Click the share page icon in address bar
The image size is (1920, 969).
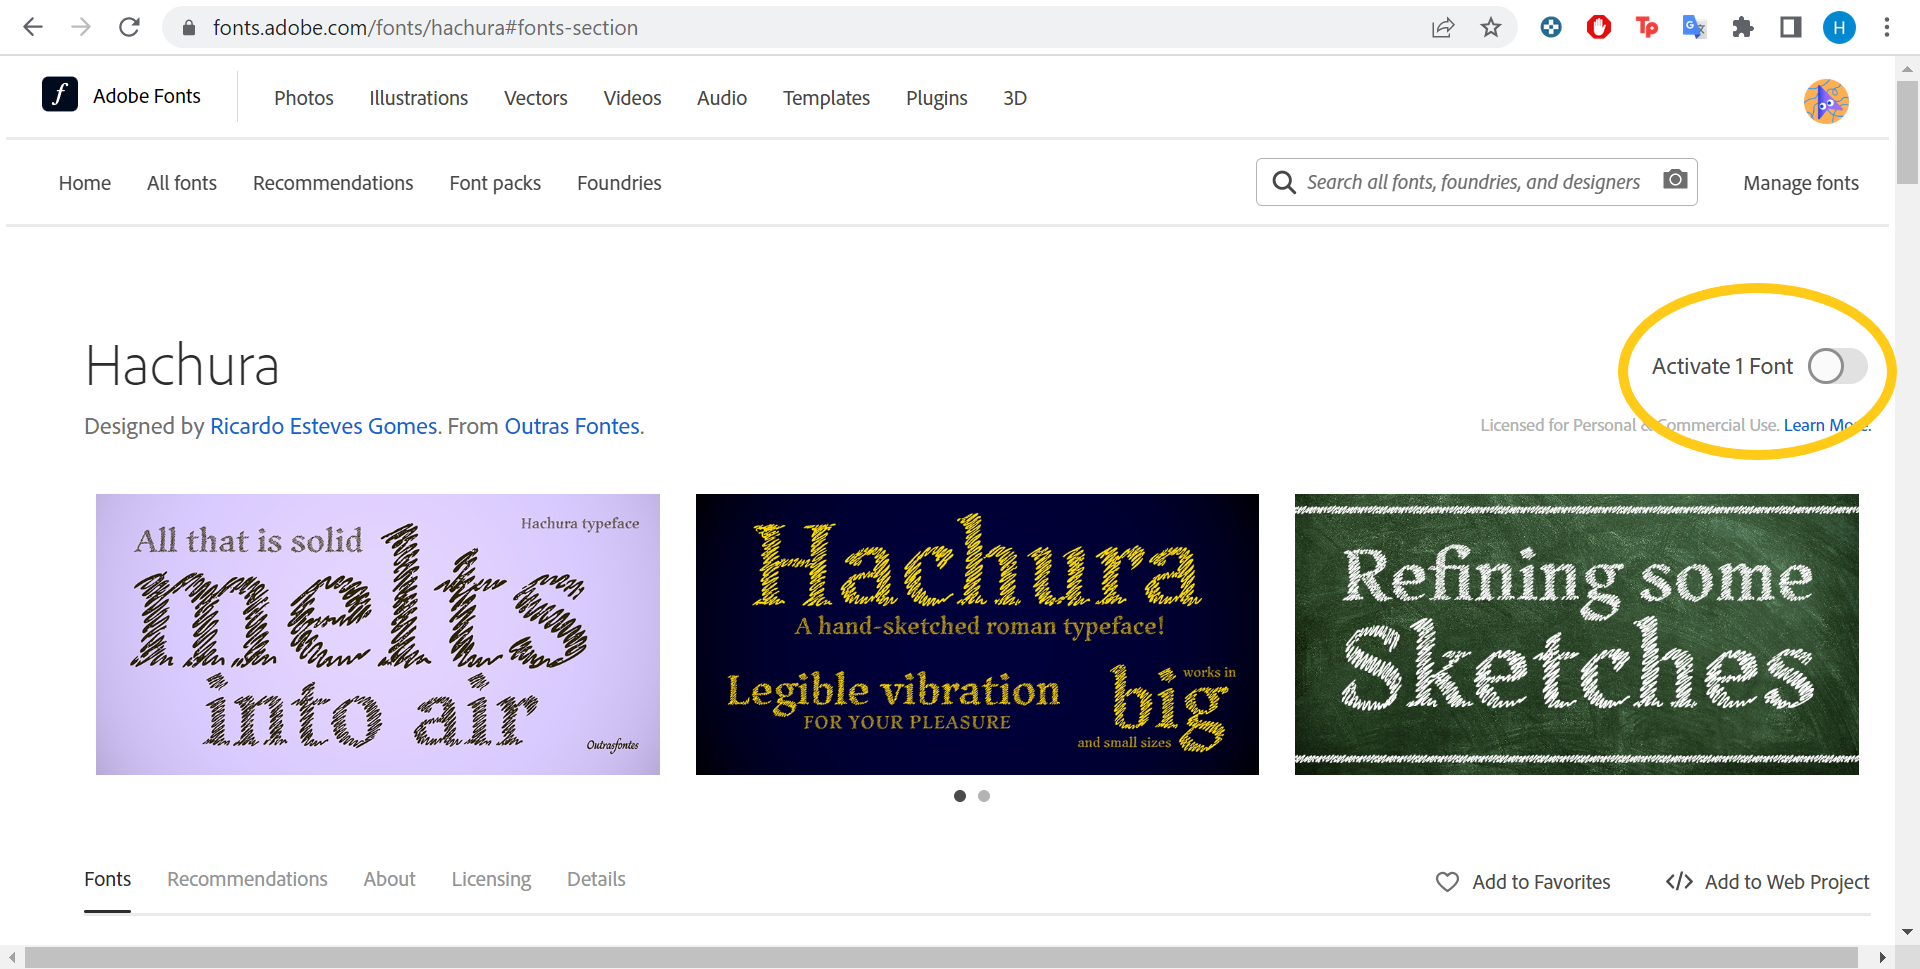(x=1442, y=28)
